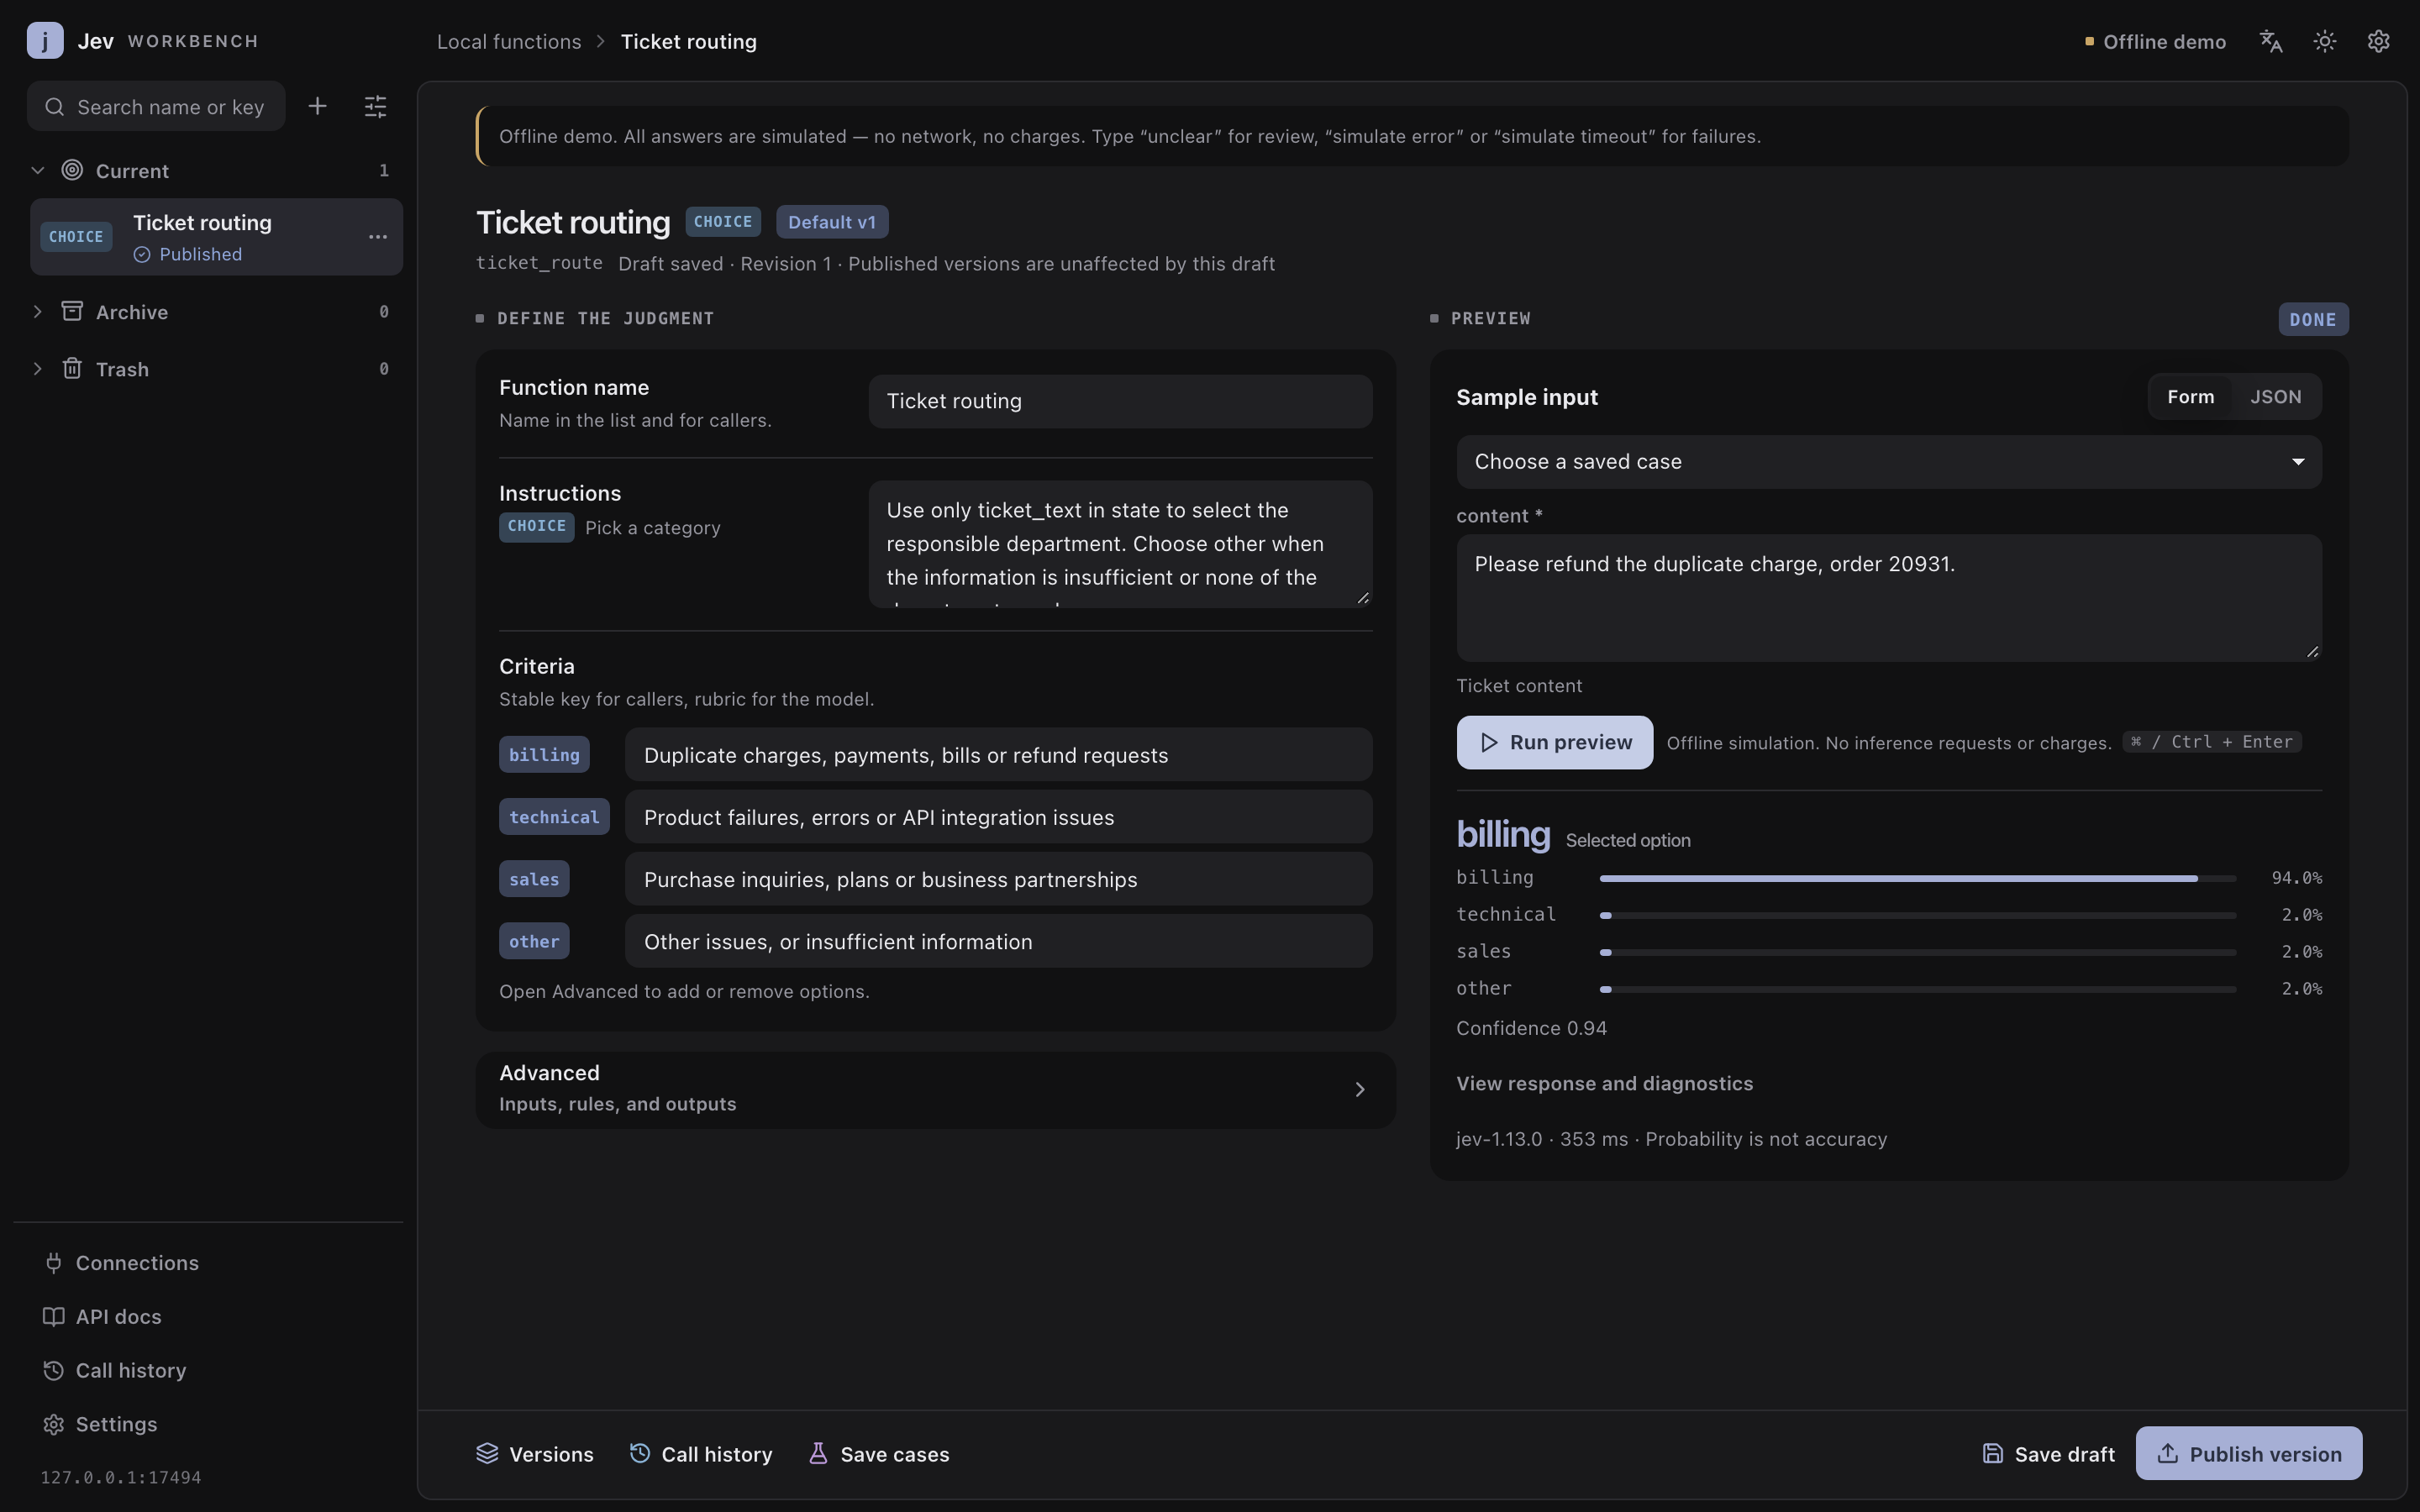Screen dimensions: 2420x1512
Task: Click the Default v1 version badge
Action: click(832, 222)
